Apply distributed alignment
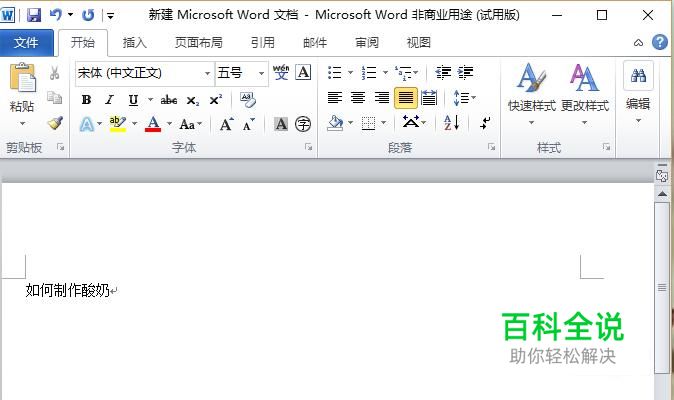The height and width of the screenshot is (400, 674). [x=429, y=98]
